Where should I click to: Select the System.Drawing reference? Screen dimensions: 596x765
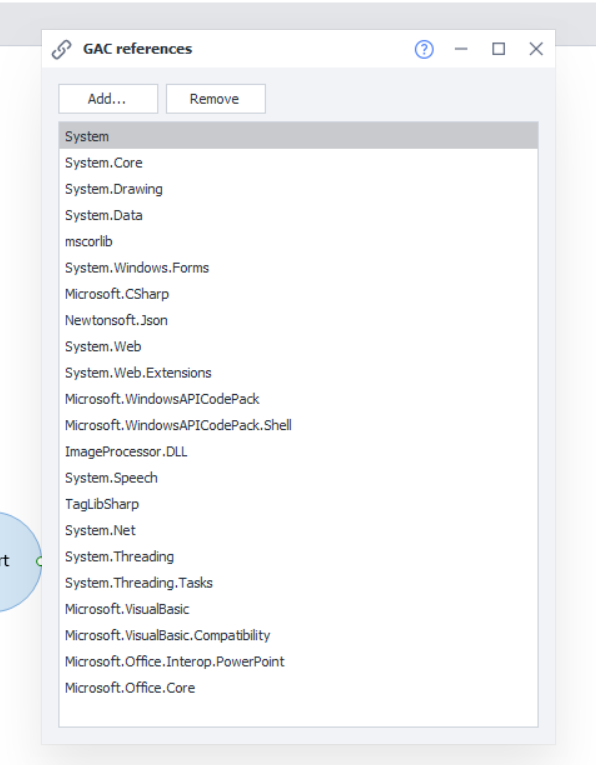click(x=298, y=189)
